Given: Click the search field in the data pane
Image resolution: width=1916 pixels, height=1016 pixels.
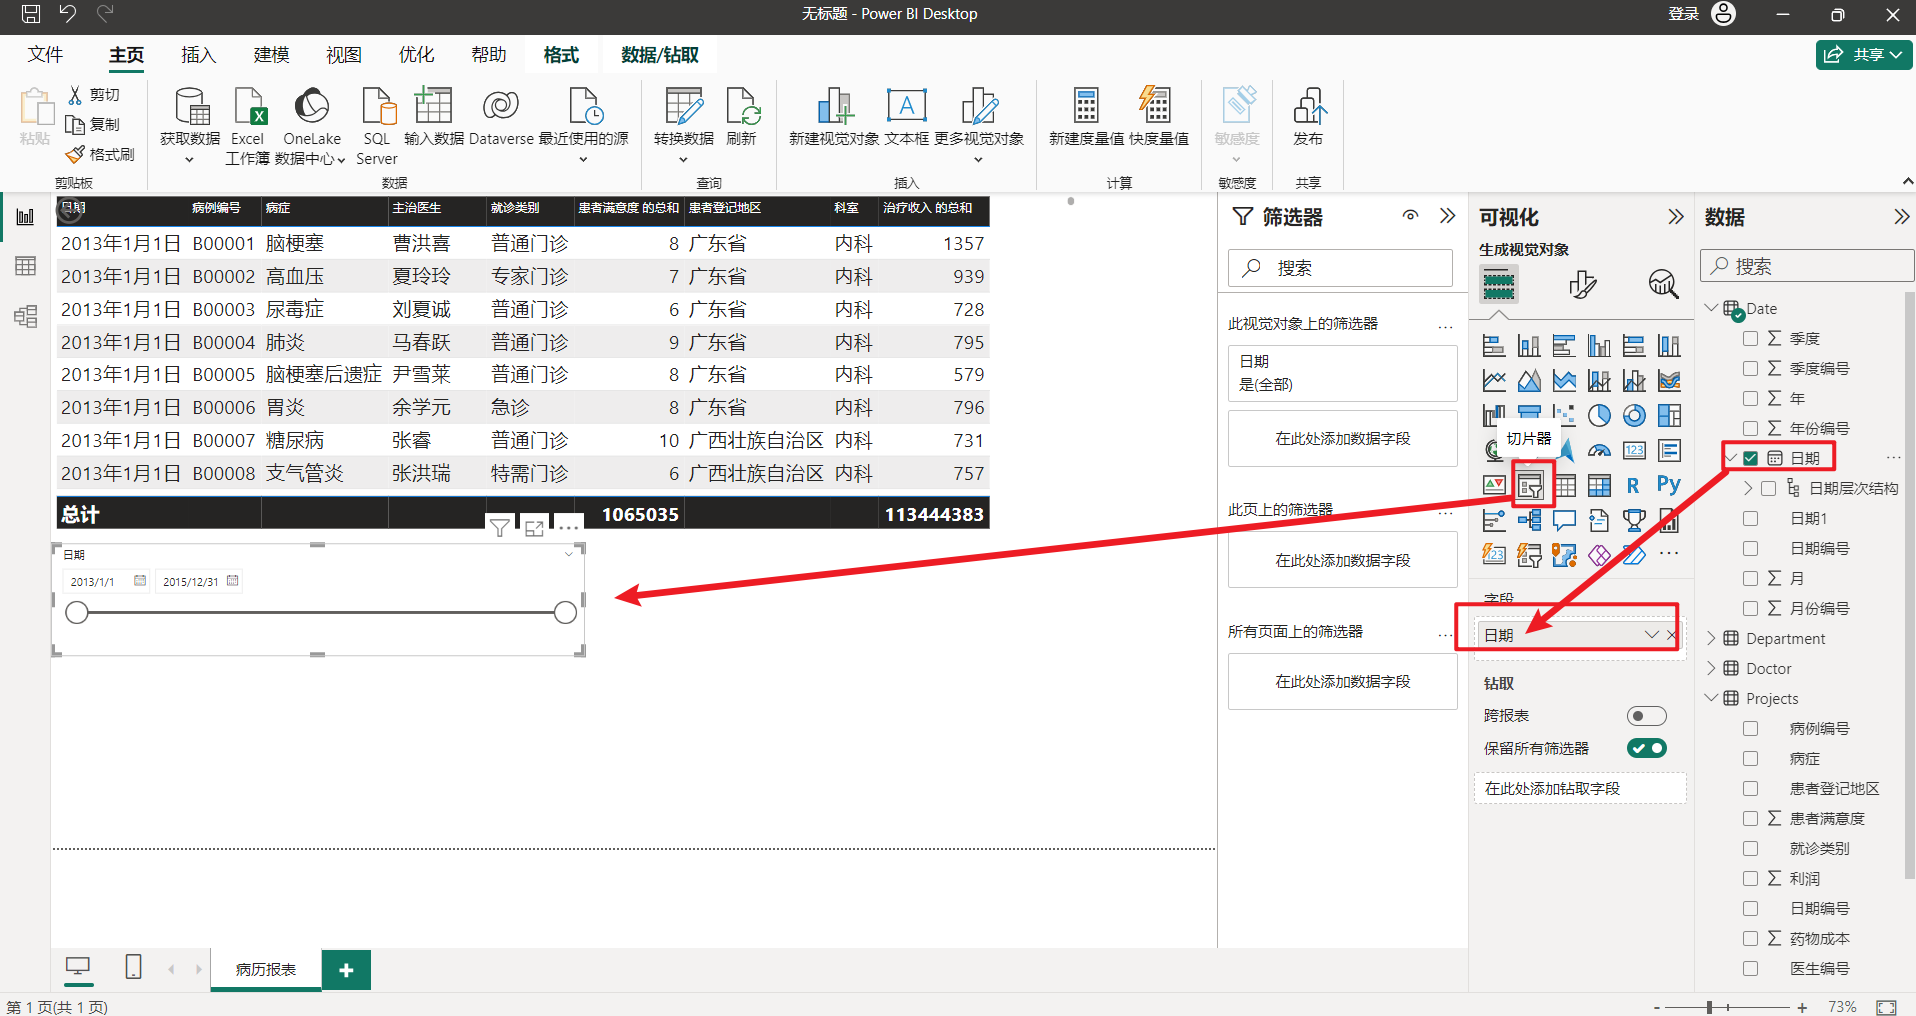Looking at the screenshot, I should coord(1808,266).
